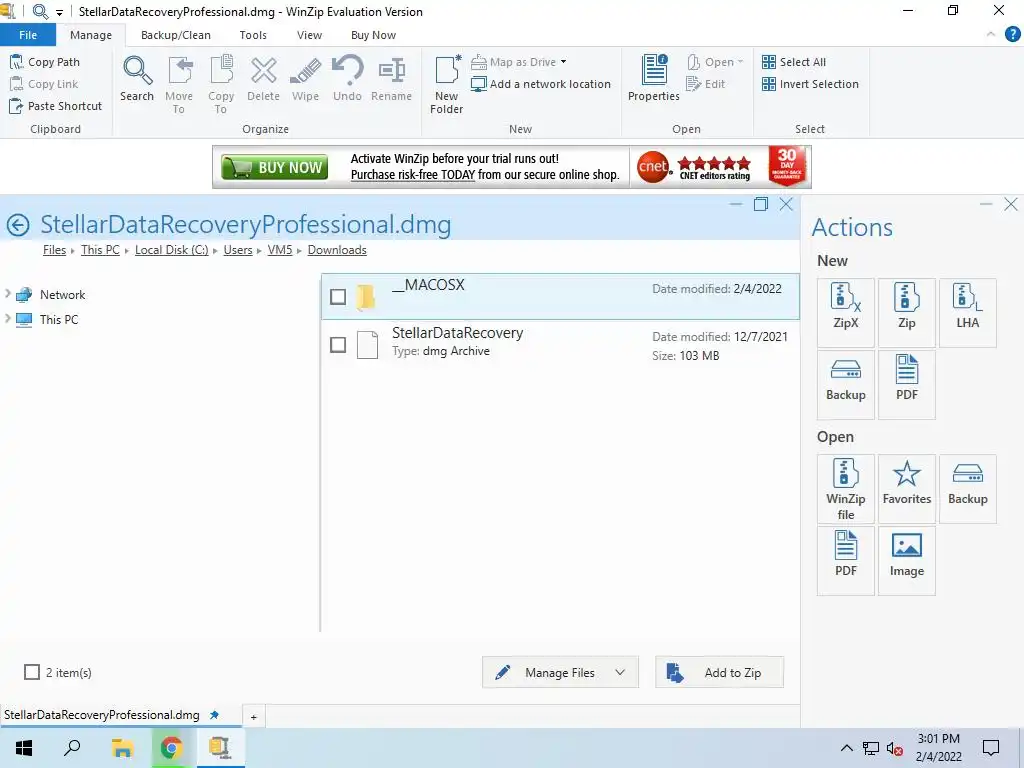Screen dimensions: 1024x768
Task: Click Invert Selection in ribbon
Action: click(x=810, y=84)
